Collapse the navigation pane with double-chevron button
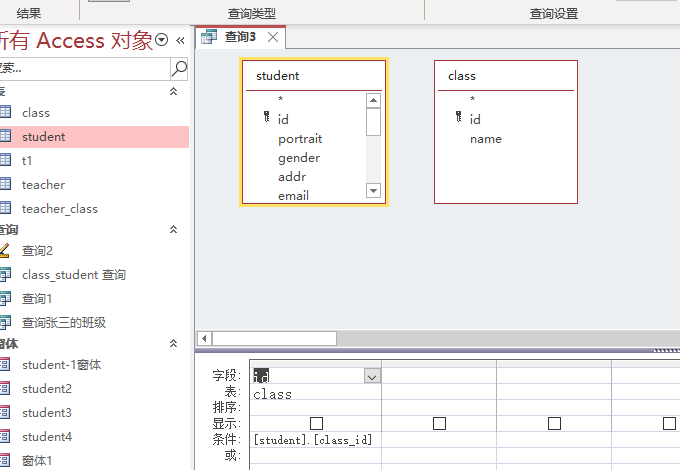This screenshot has width=680, height=470. coord(180,41)
